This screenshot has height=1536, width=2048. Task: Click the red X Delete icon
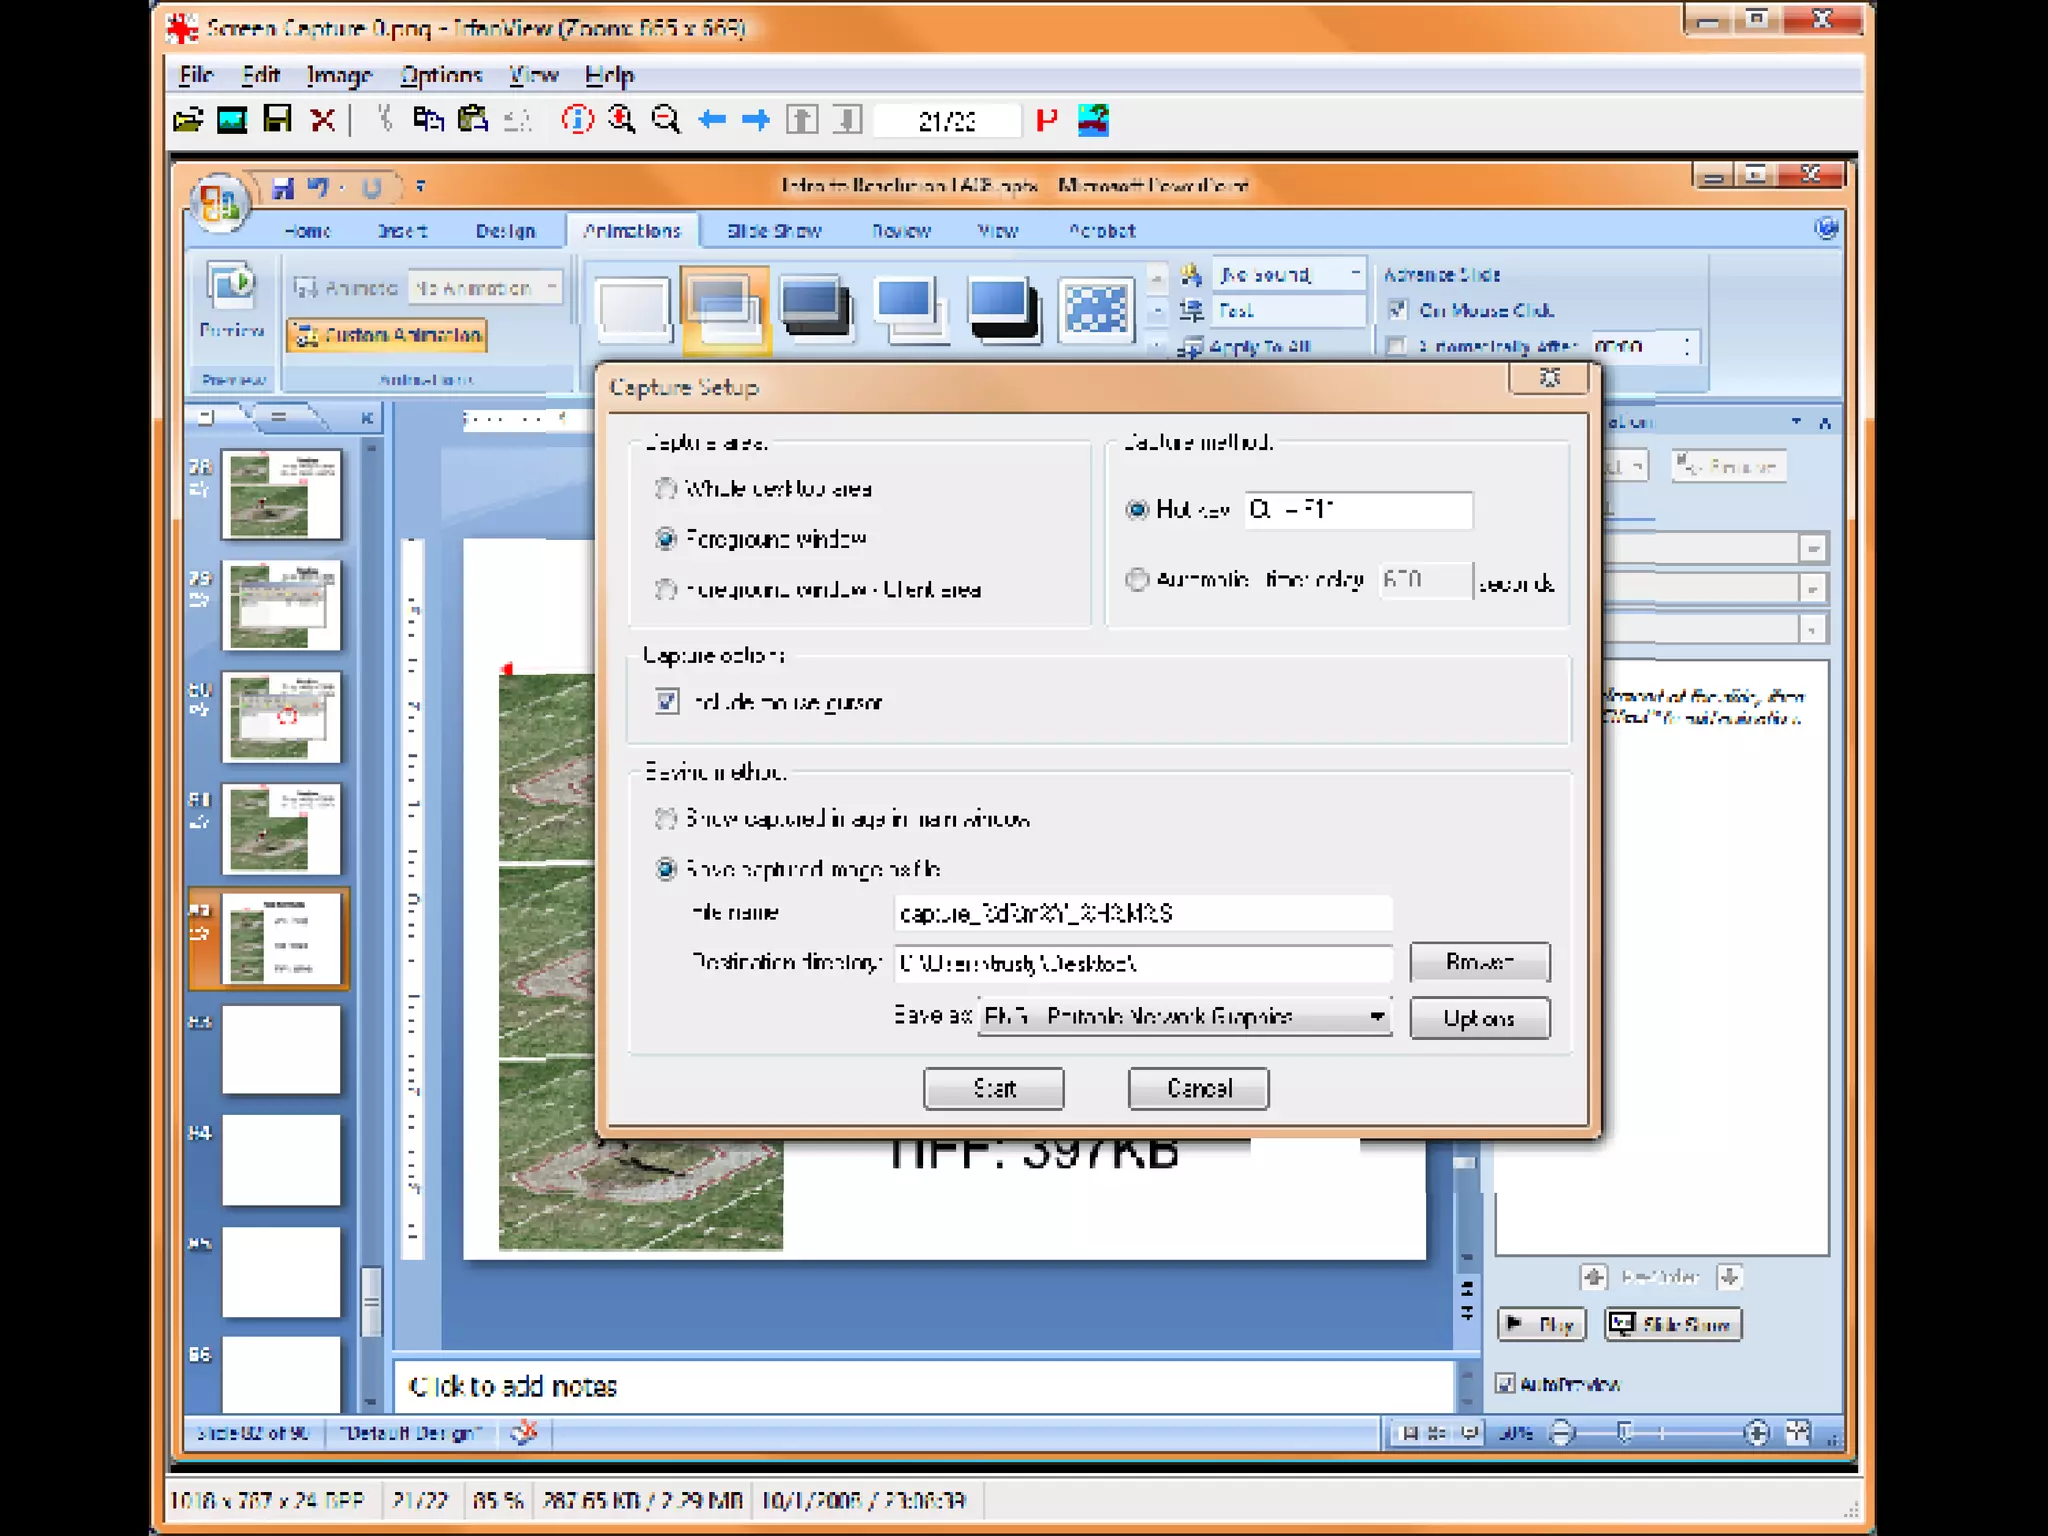[322, 121]
